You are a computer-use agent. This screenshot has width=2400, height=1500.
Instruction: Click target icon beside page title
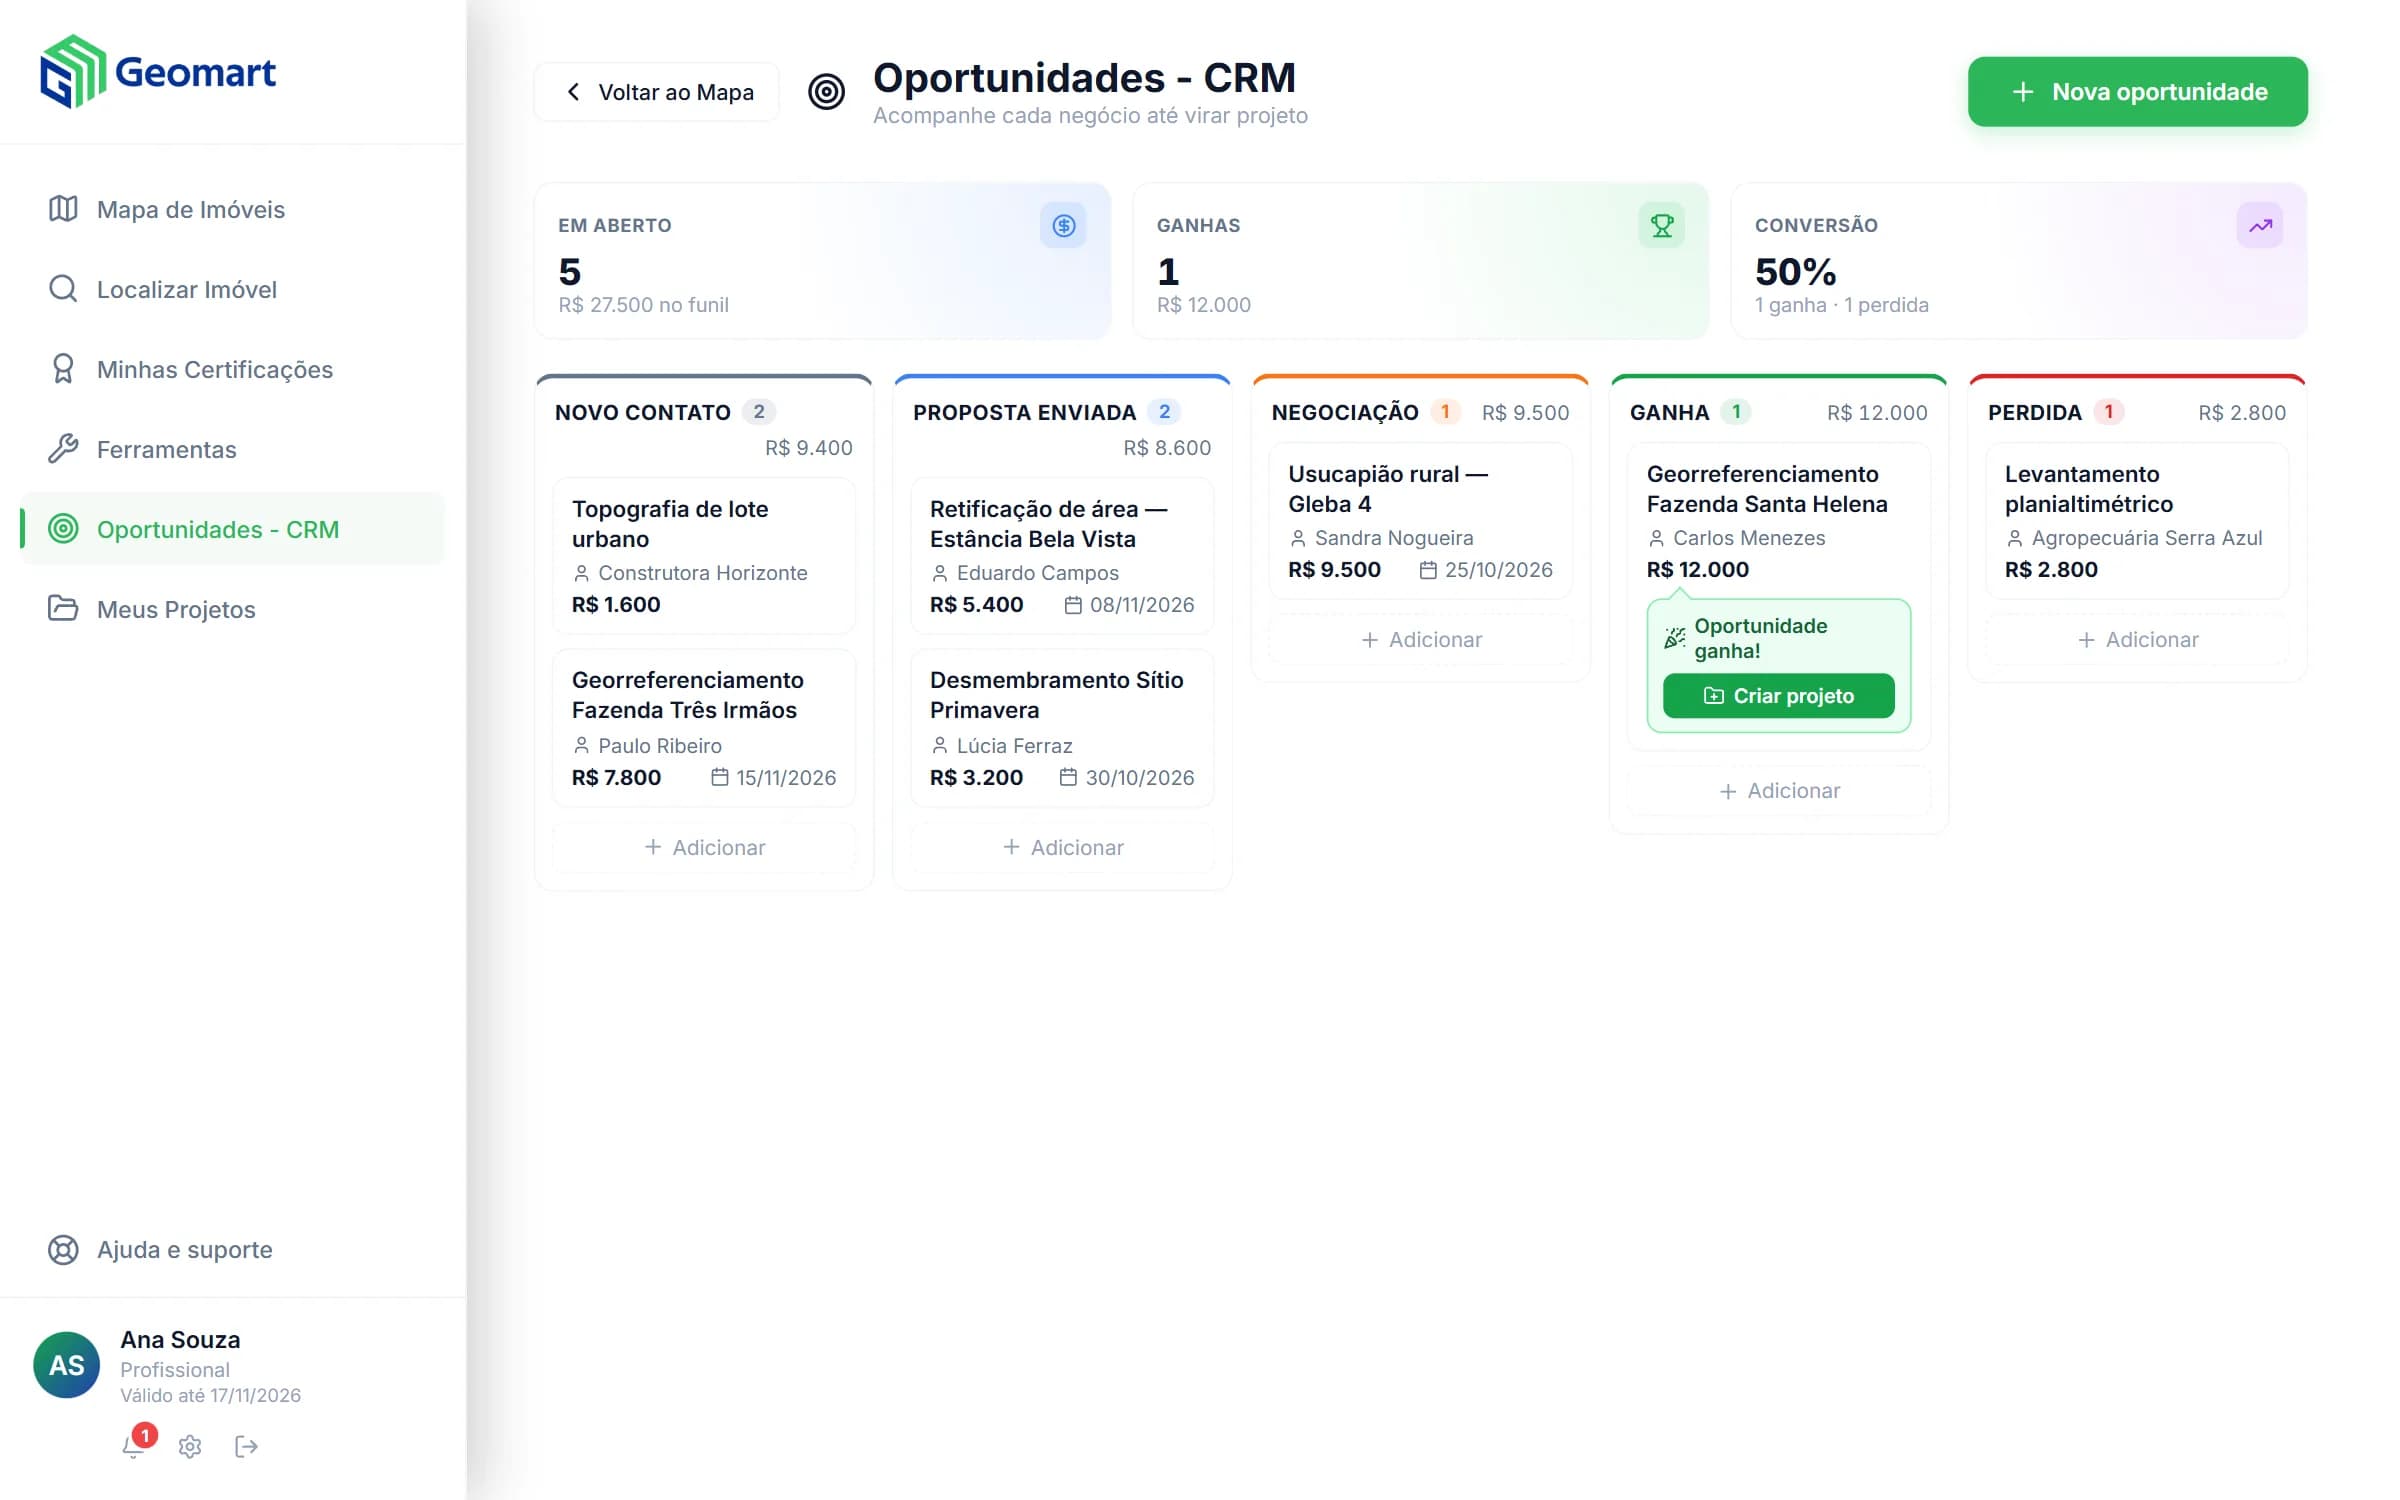[826, 92]
